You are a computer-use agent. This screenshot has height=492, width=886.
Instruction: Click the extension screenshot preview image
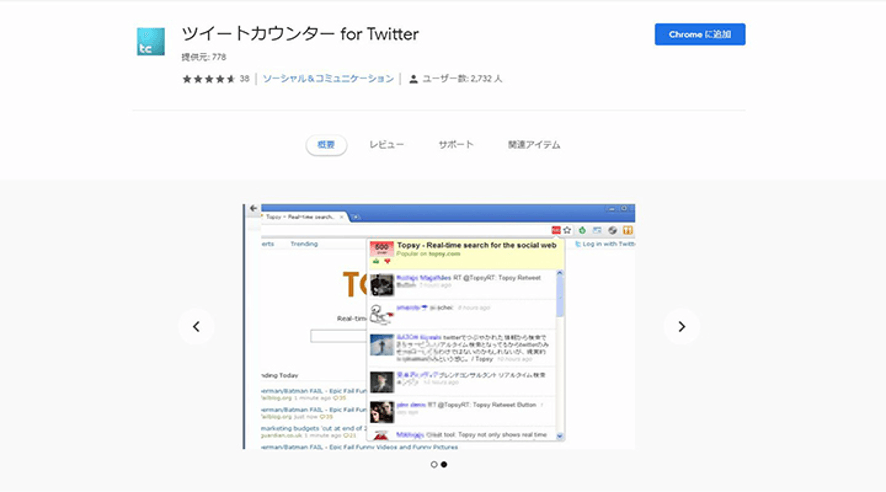pos(439,326)
